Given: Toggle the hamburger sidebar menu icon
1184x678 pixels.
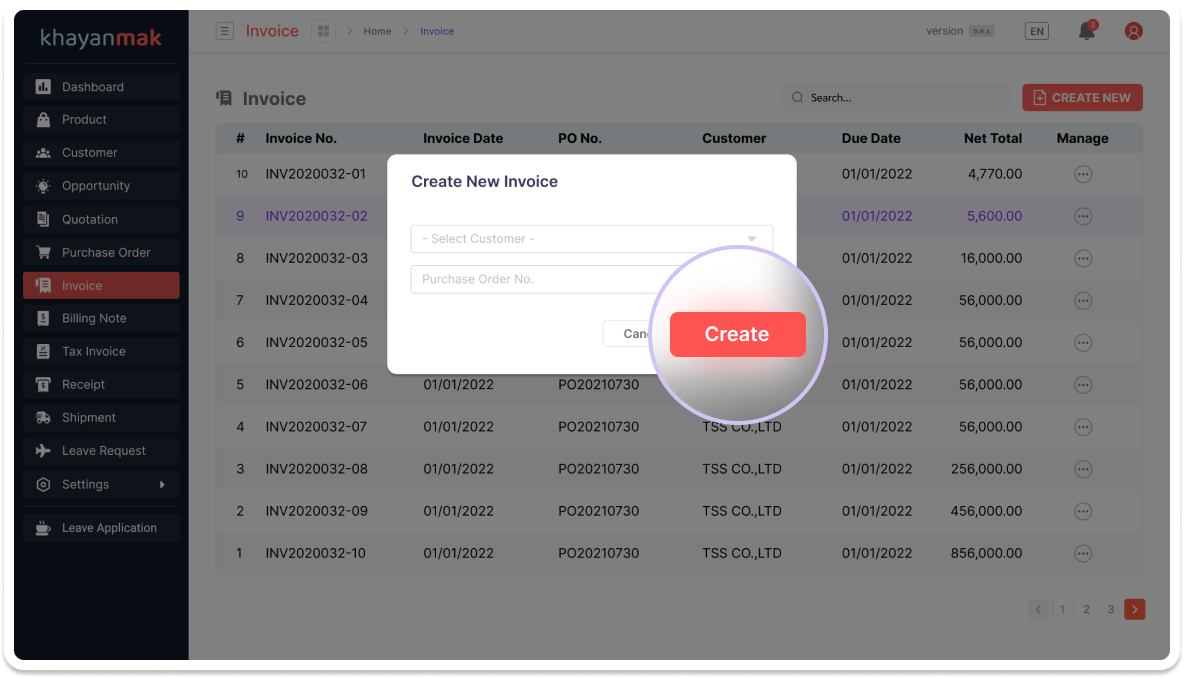Looking at the screenshot, I should click(225, 31).
